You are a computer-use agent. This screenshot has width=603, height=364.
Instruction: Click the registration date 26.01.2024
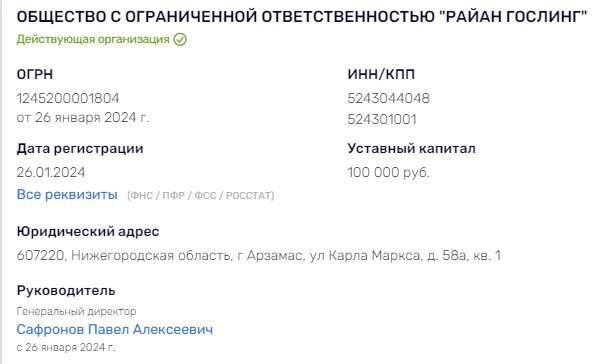click(x=51, y=172)
